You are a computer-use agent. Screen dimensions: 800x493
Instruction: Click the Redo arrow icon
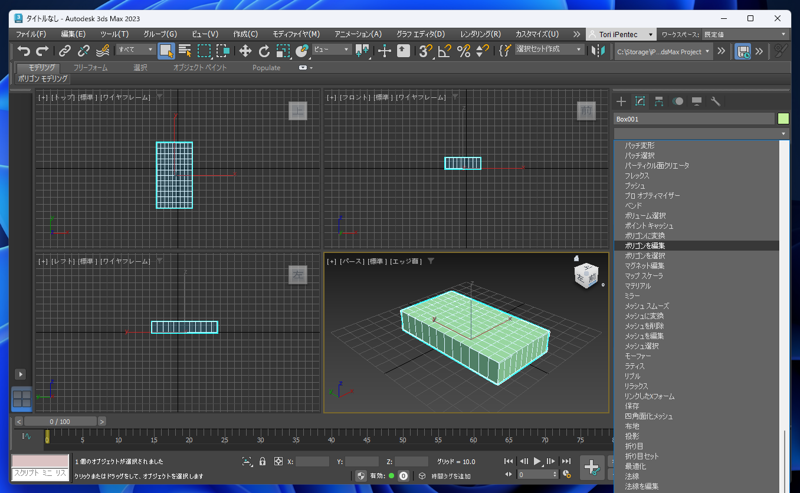tap(42, 51)
